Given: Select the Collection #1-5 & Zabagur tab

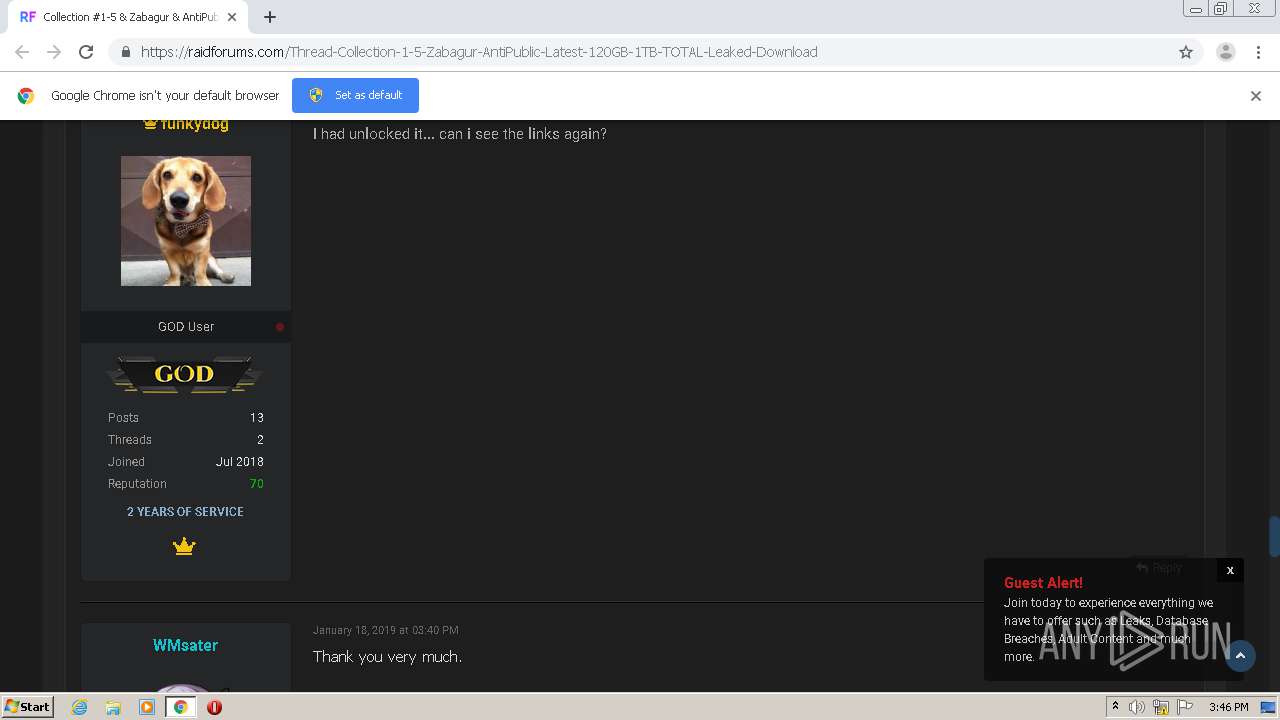Looking at the screenshot, I should click(127, 17).
